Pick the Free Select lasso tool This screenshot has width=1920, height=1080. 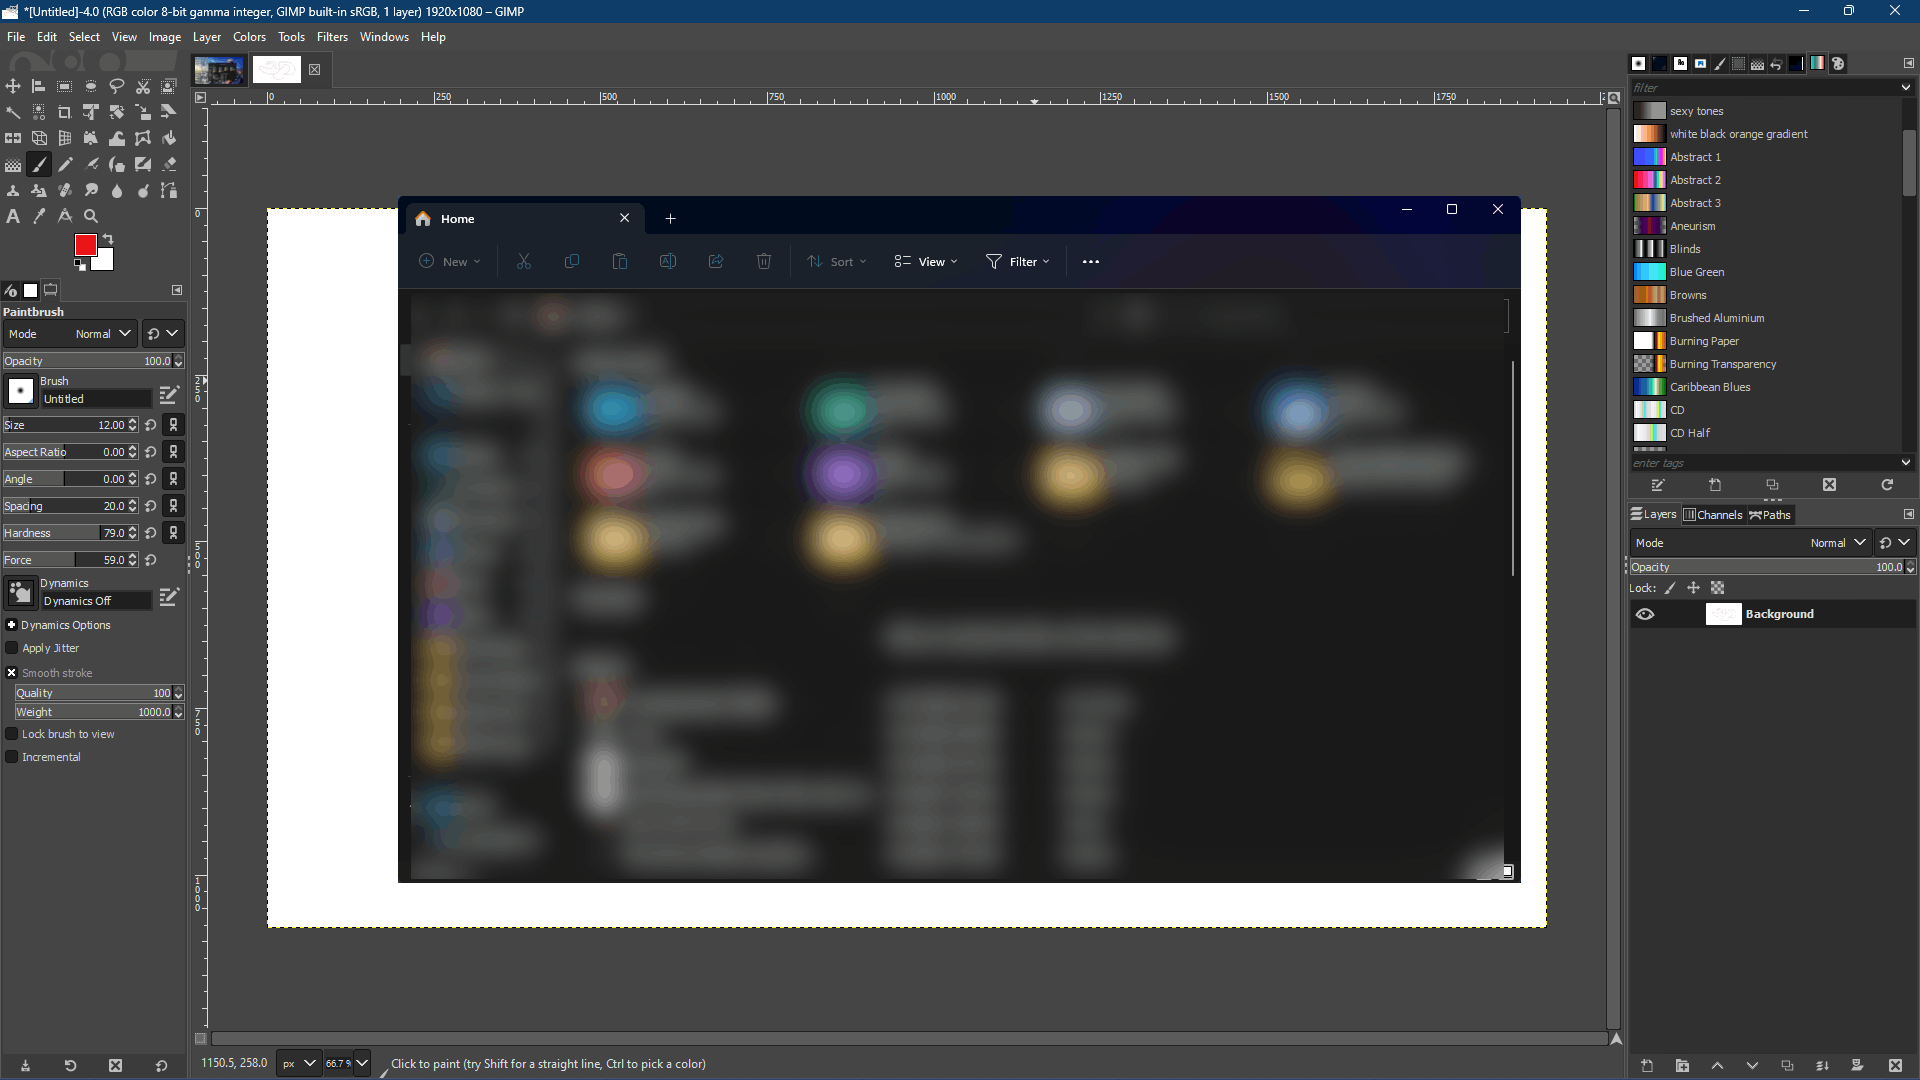coord(117,86)
